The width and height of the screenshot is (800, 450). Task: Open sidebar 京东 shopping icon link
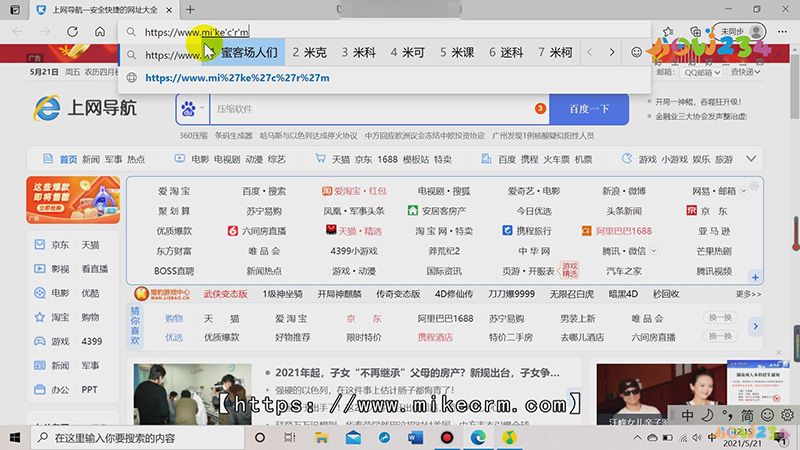pos(40,244)
